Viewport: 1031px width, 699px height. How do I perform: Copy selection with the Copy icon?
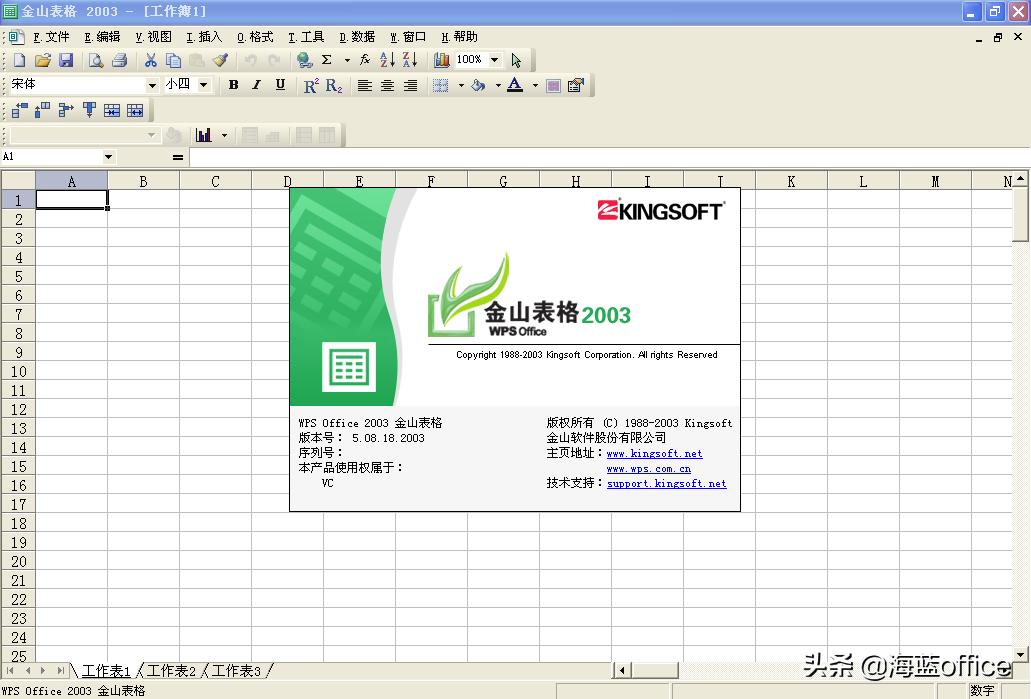tap(174, 60)
